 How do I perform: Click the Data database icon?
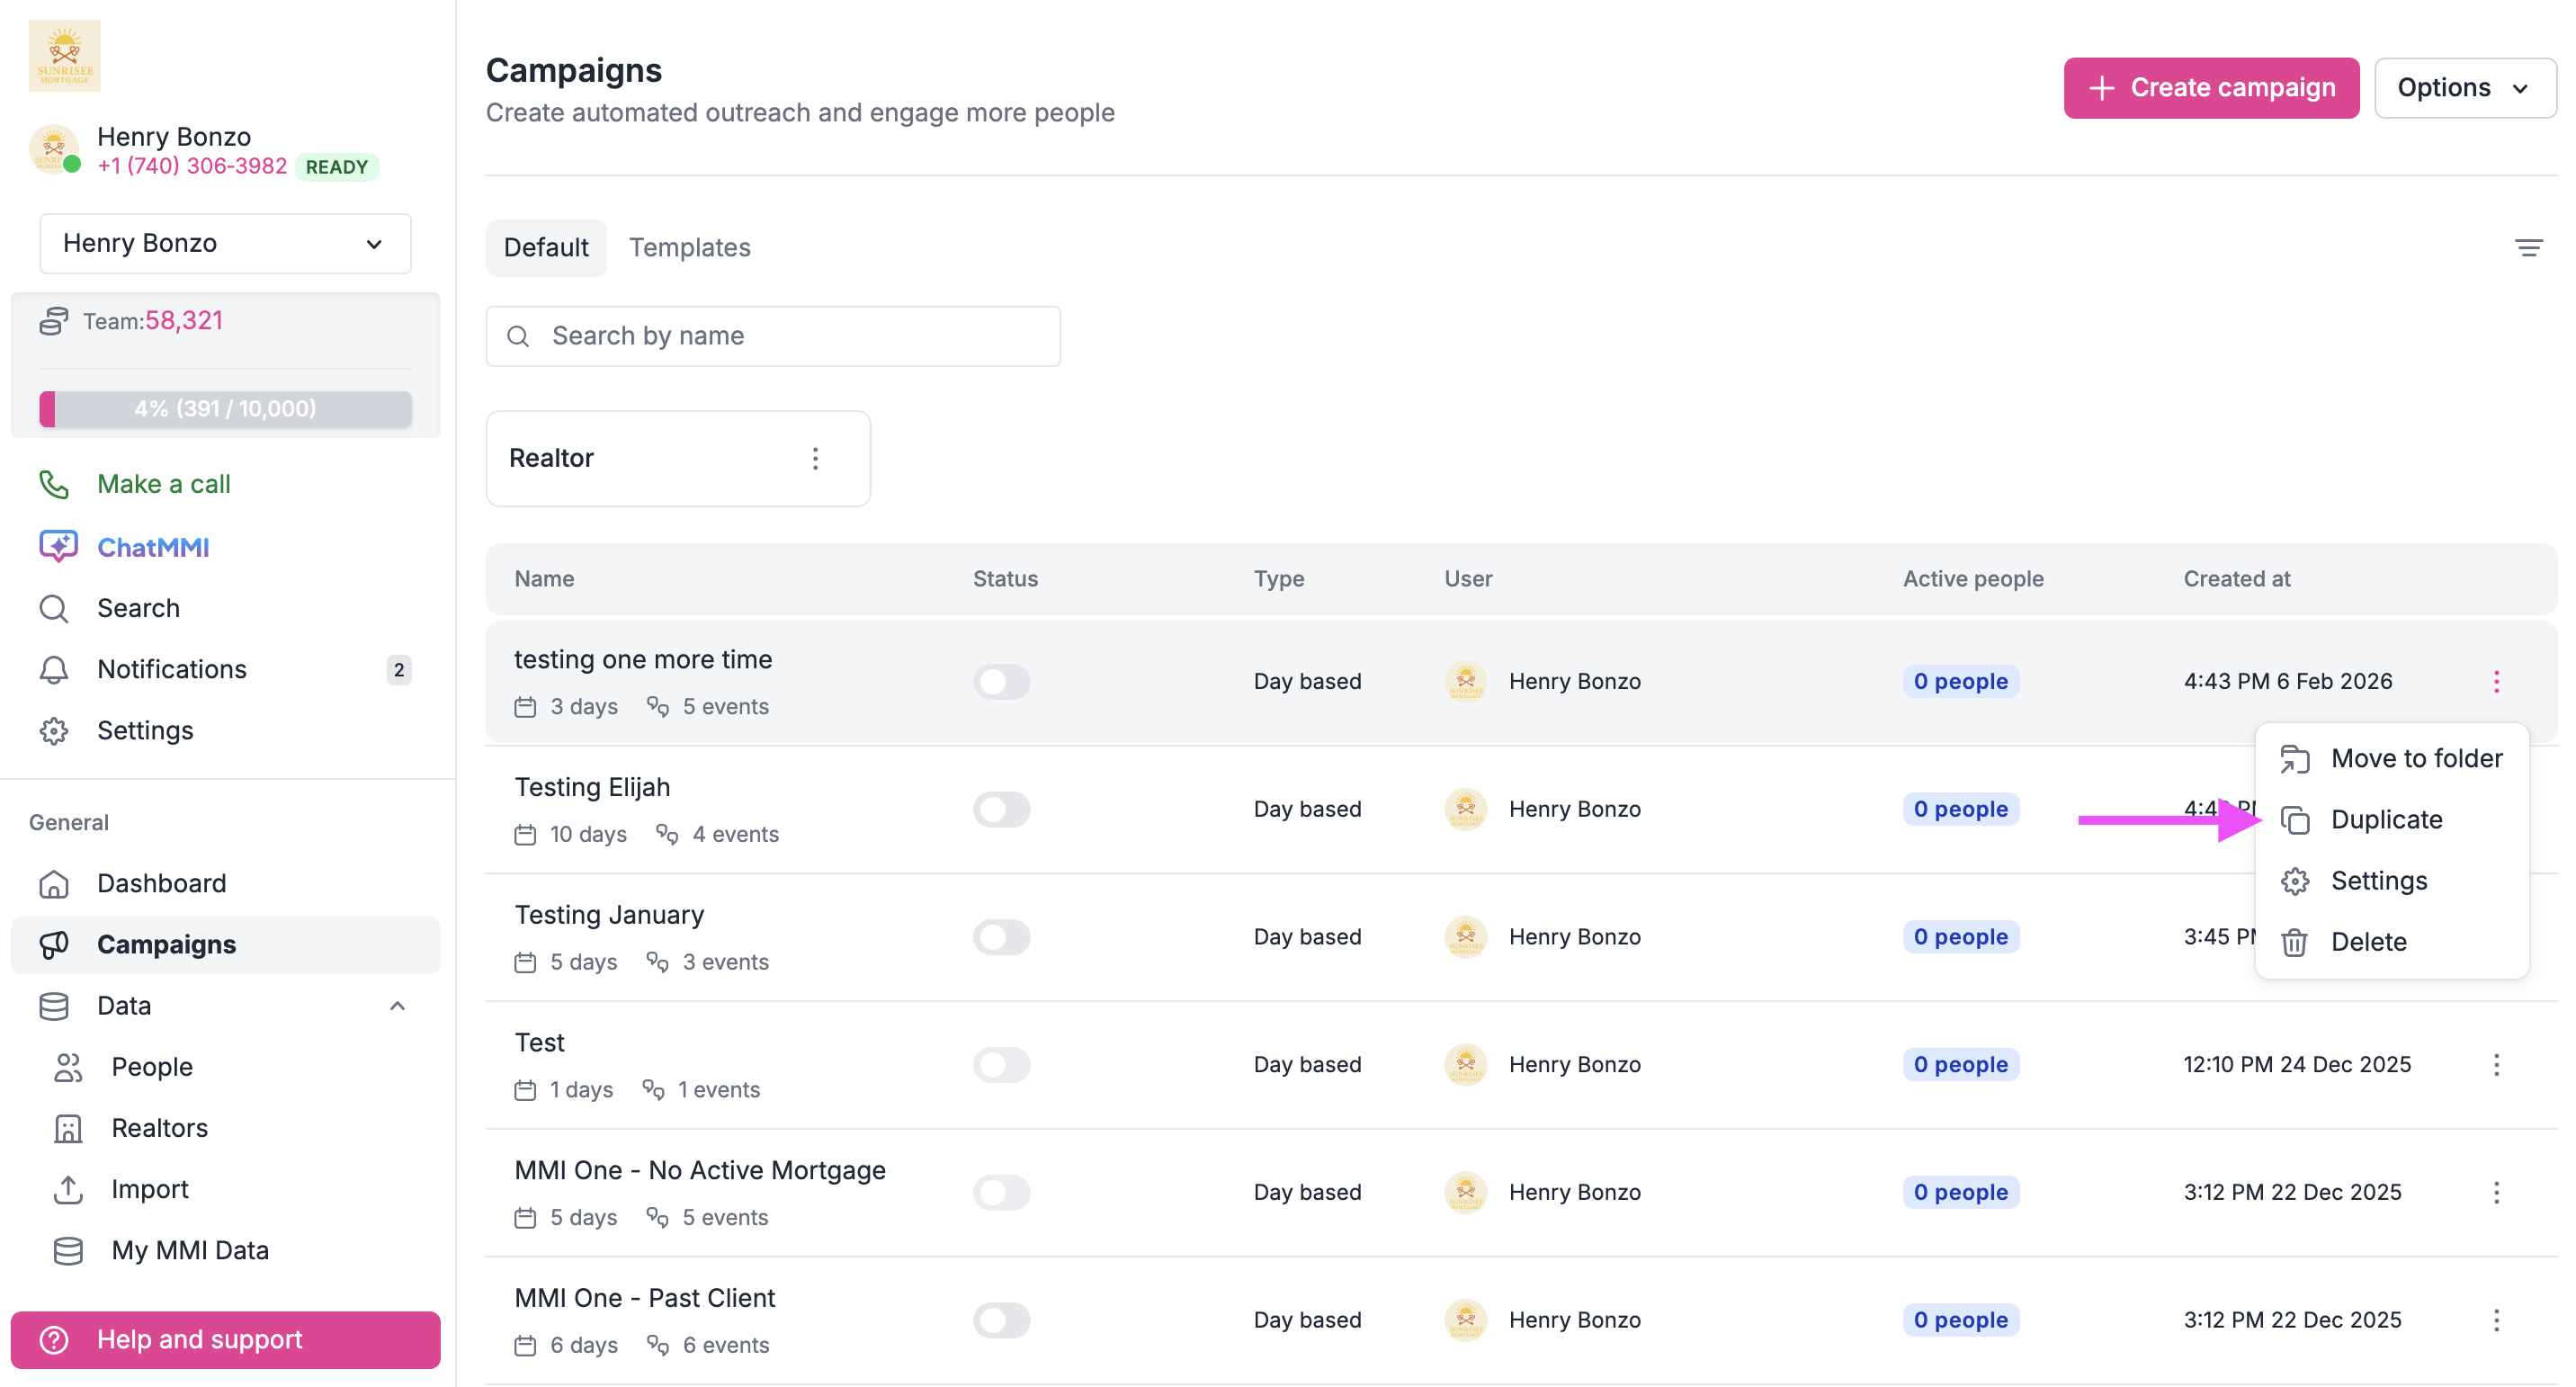(x=54, y=1005)
